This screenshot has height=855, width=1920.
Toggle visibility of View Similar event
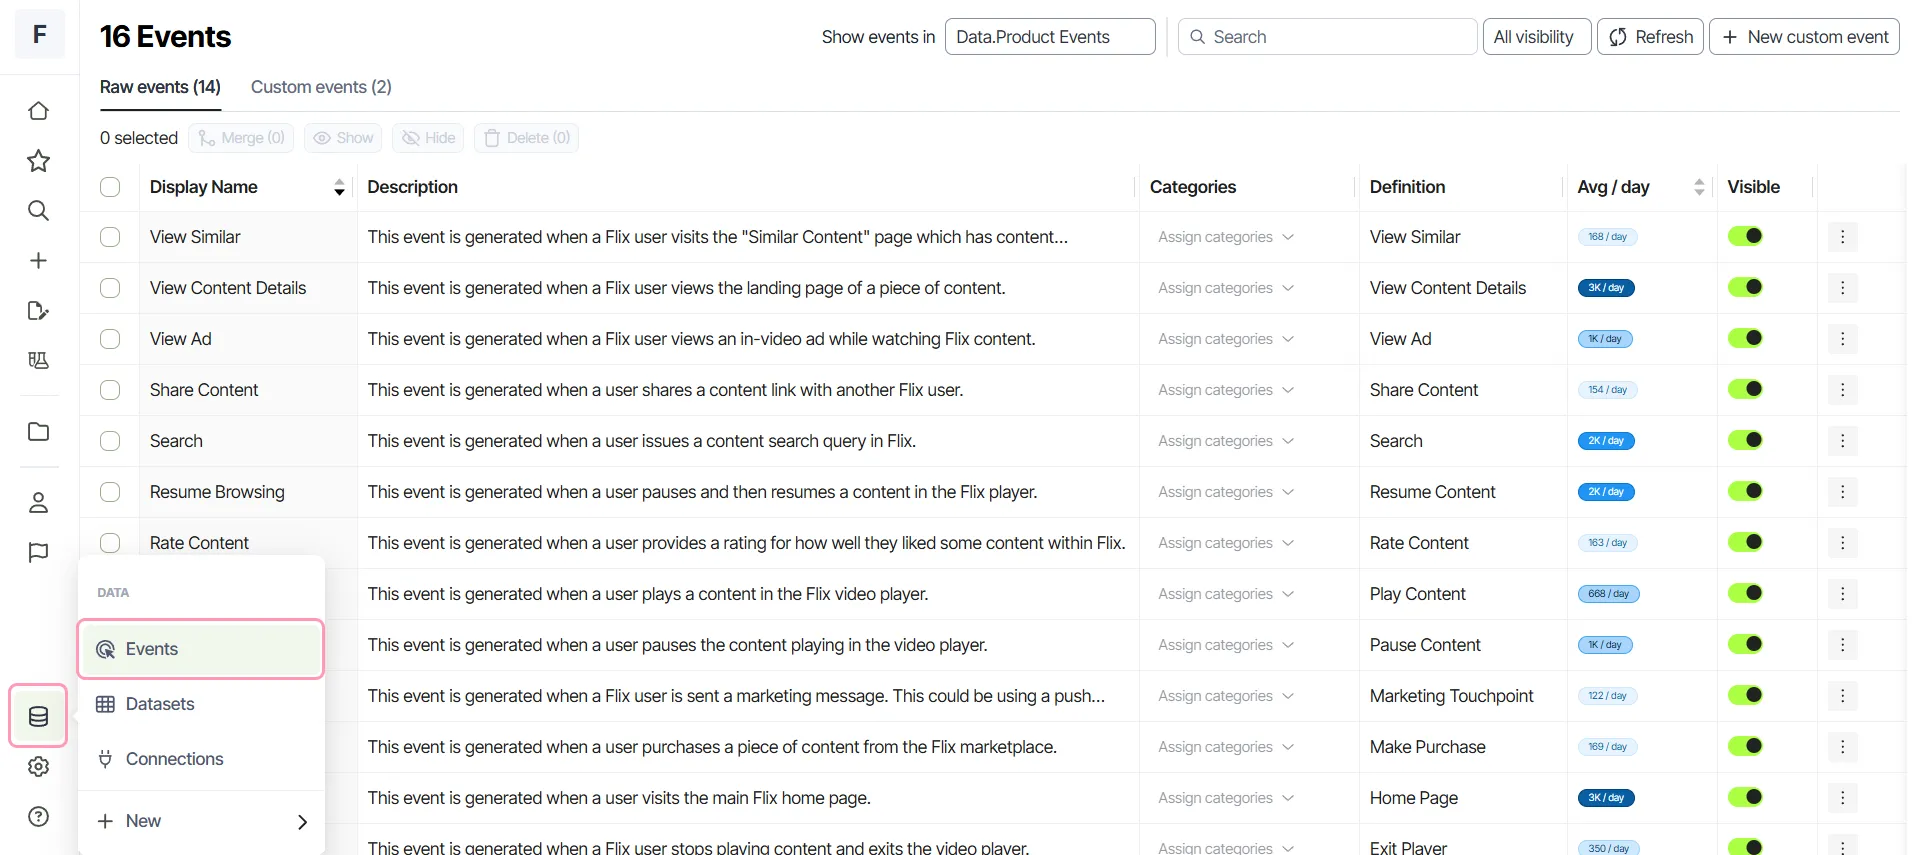click(x=1745, y=236)
